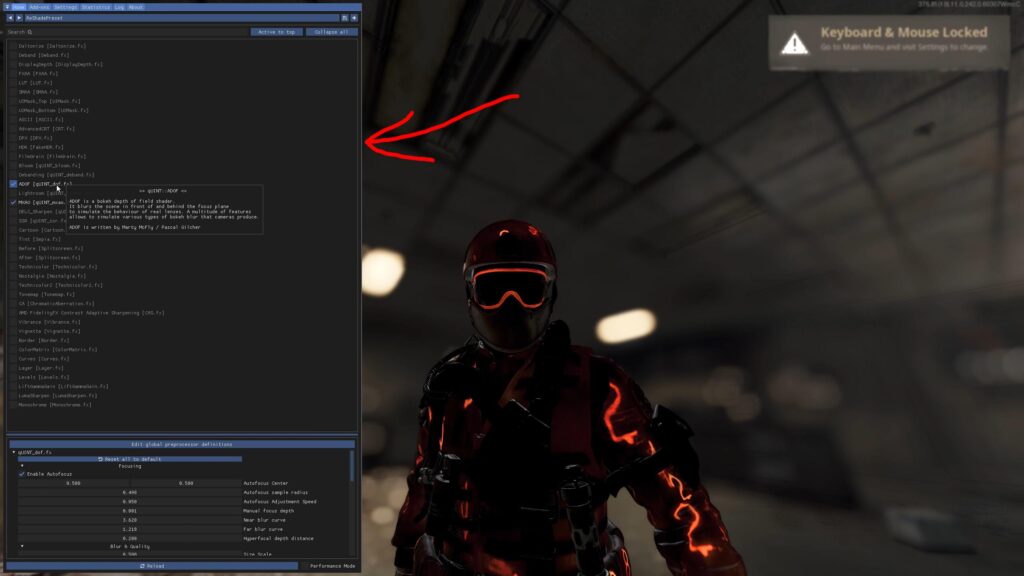1024x576 pixels.
Task: Select FilmGrain [FilmGrain.fx] row
Action: click(x=52, y=156)
